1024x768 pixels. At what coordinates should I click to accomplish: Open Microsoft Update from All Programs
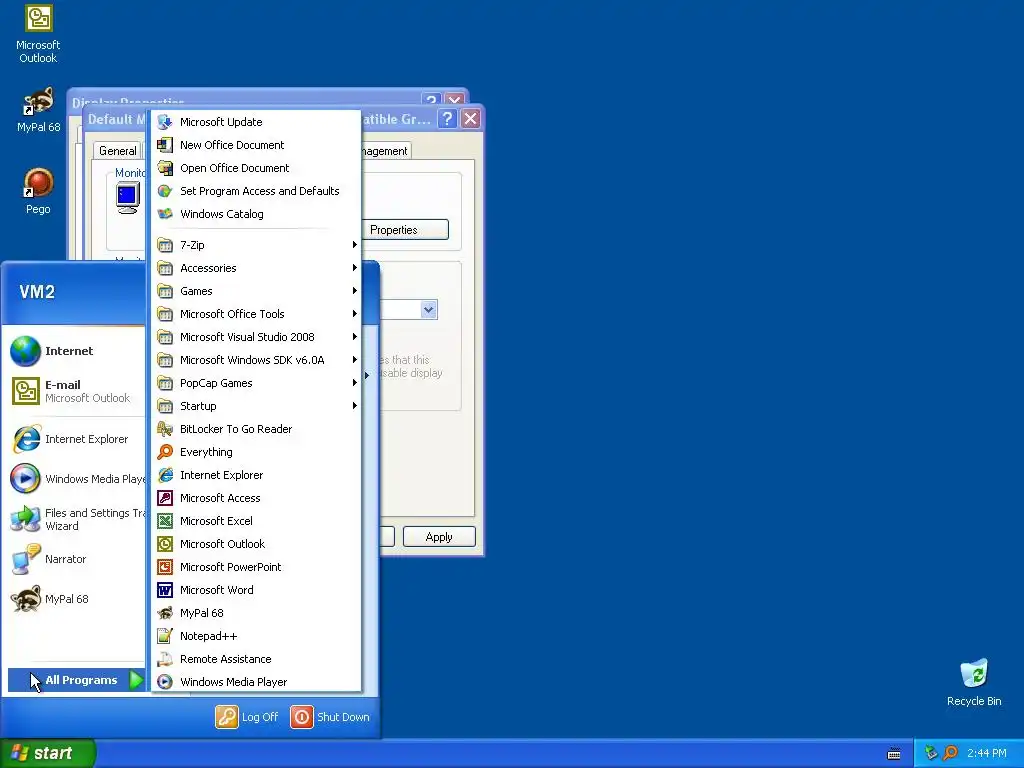point(256,122)
